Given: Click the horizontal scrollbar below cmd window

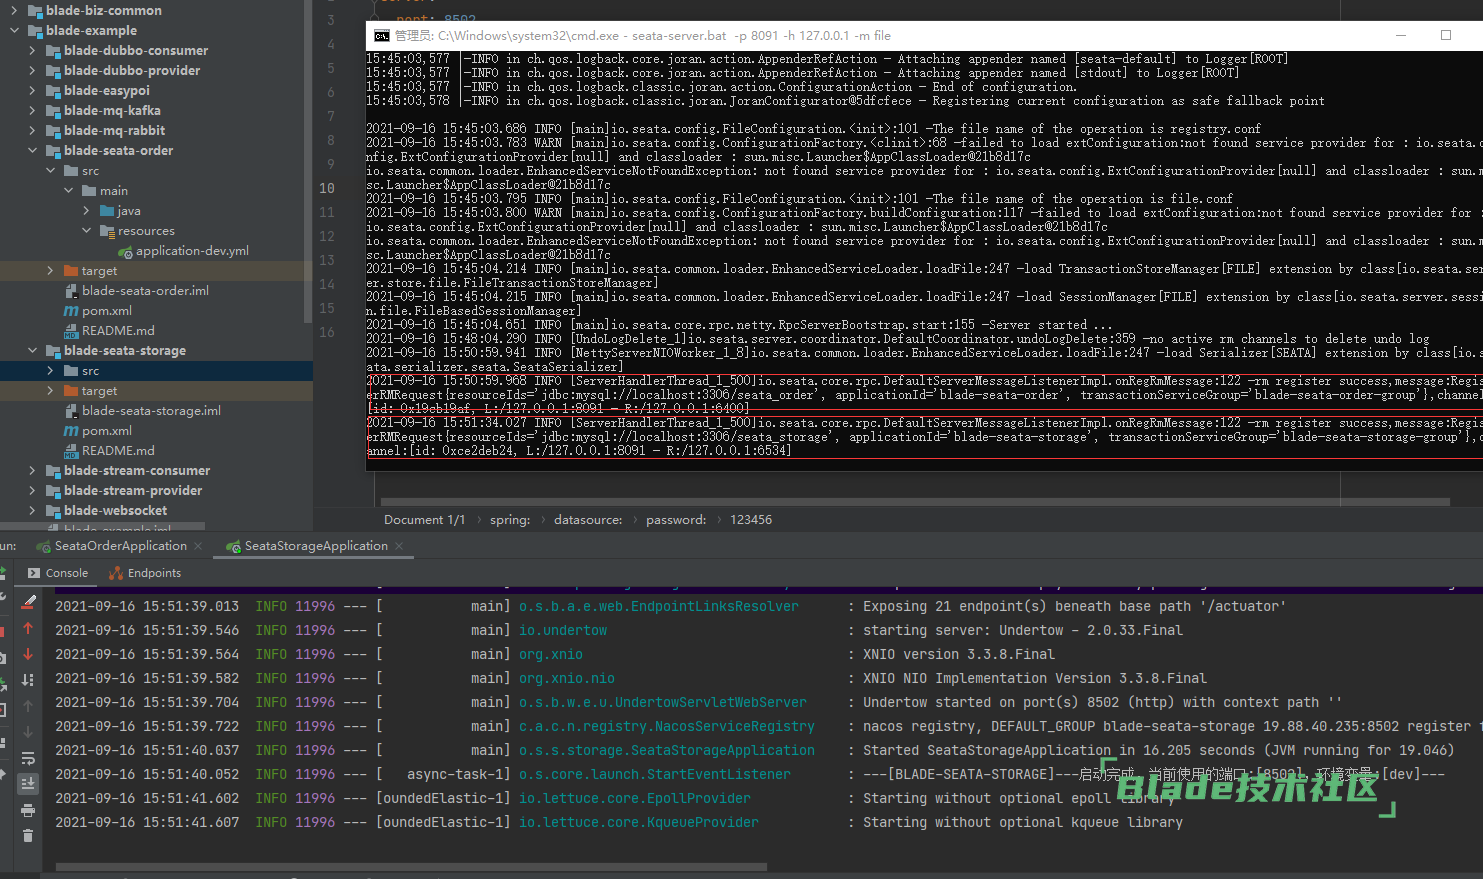Looking at the screenshot, I should [x=915, y=502].
